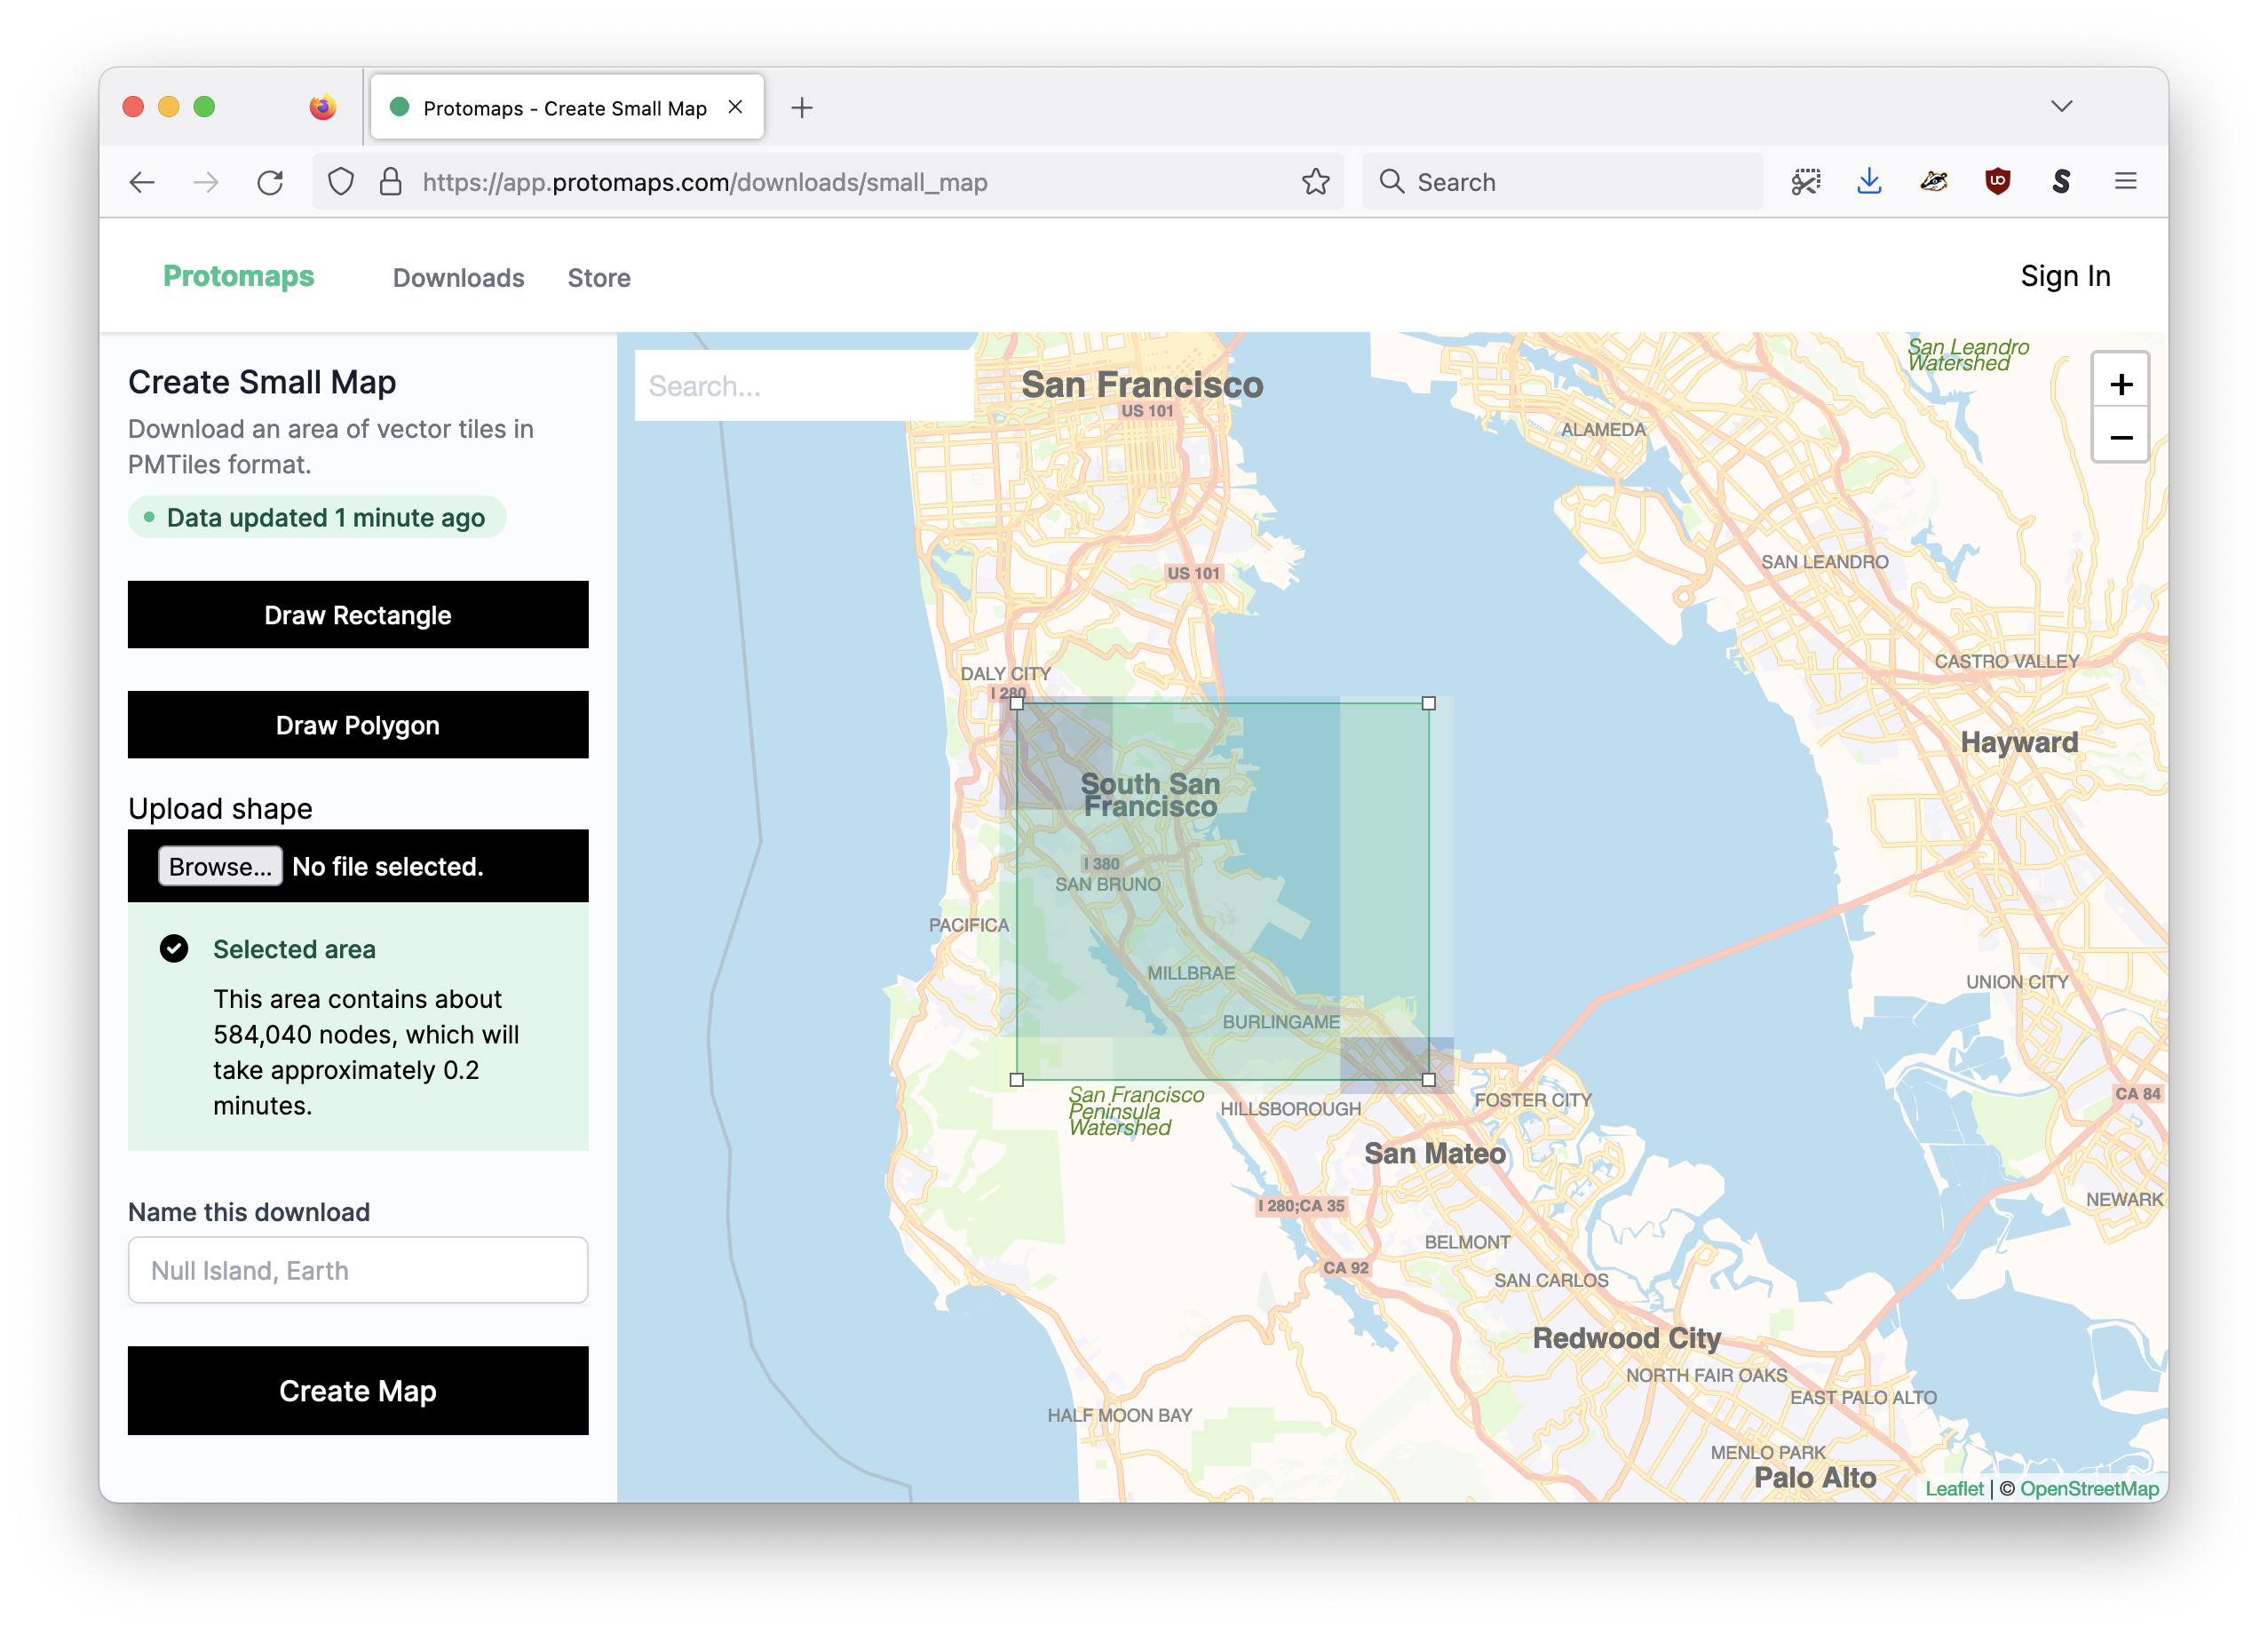Bookmark this page with the star icon
This screenshot has height=1634, width=2268.
tap(1315, 182)
